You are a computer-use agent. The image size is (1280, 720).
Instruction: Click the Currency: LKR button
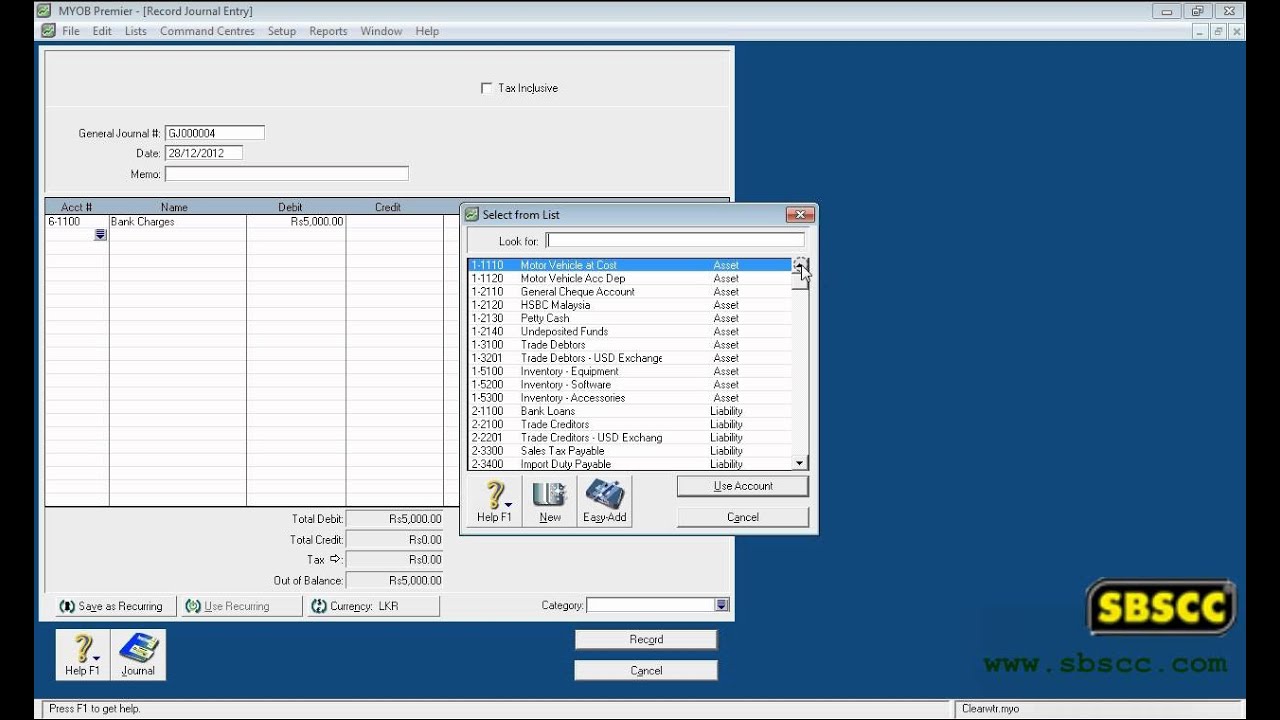click(x=372, y=606)
